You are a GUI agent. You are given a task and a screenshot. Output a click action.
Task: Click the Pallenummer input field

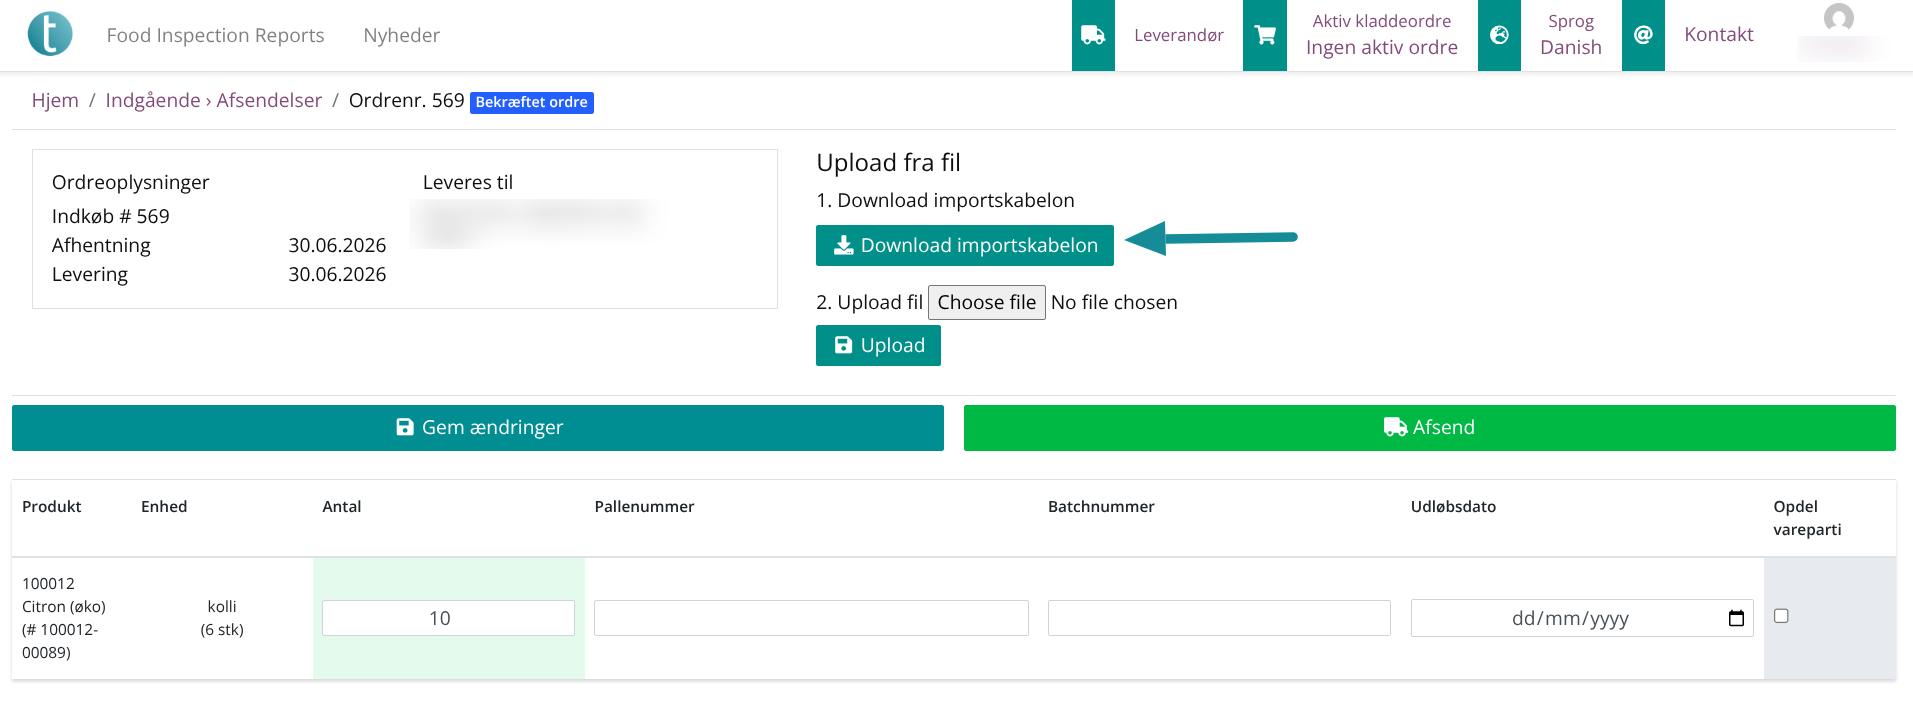(811, 618)
